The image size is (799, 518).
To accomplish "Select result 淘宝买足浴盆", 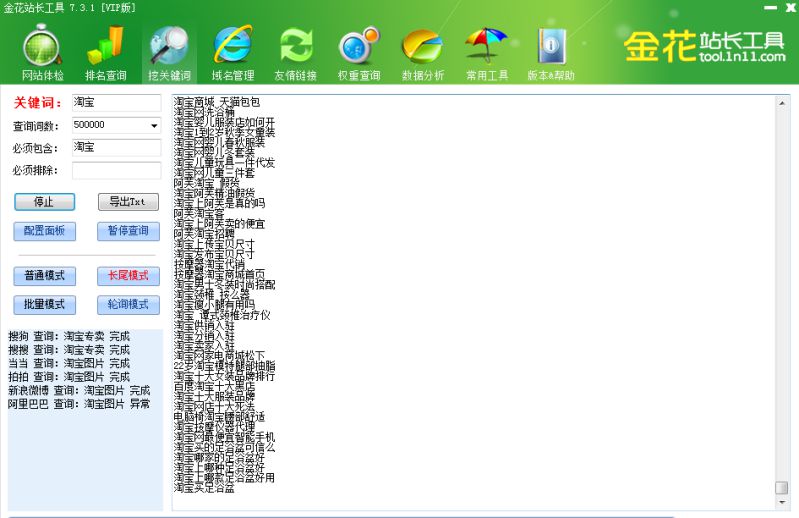I will (x=204, y=488).
